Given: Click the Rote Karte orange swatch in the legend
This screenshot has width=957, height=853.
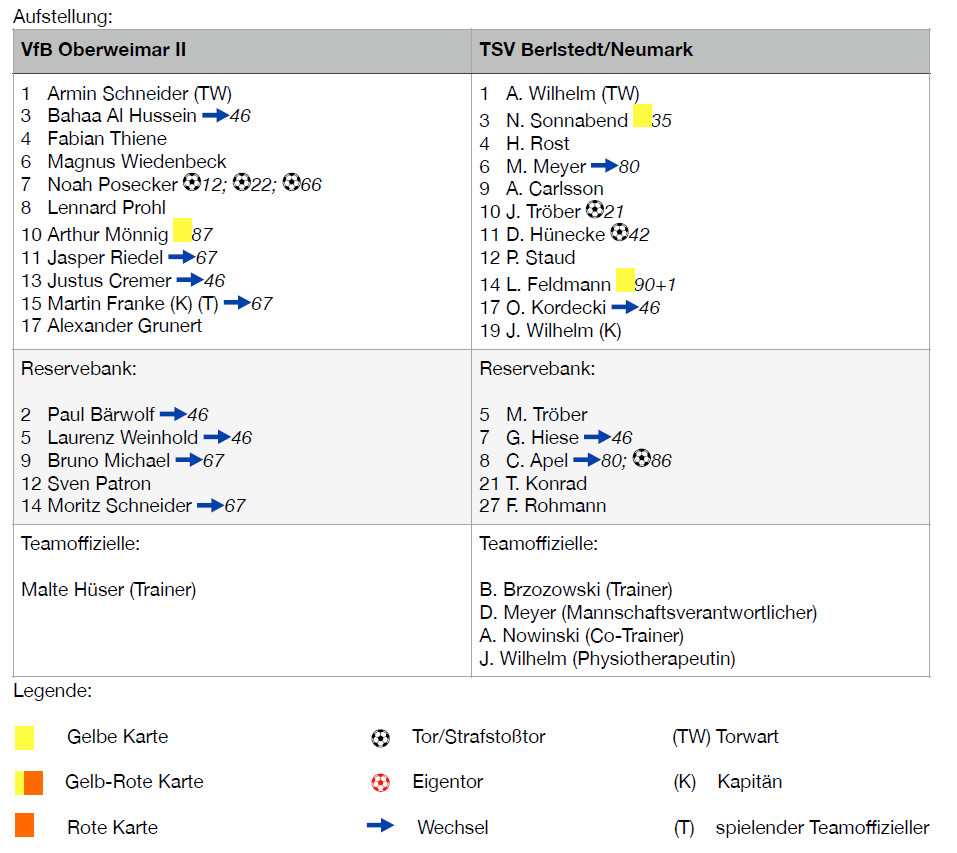Looking at the screenshot, I should click(25, 826).
